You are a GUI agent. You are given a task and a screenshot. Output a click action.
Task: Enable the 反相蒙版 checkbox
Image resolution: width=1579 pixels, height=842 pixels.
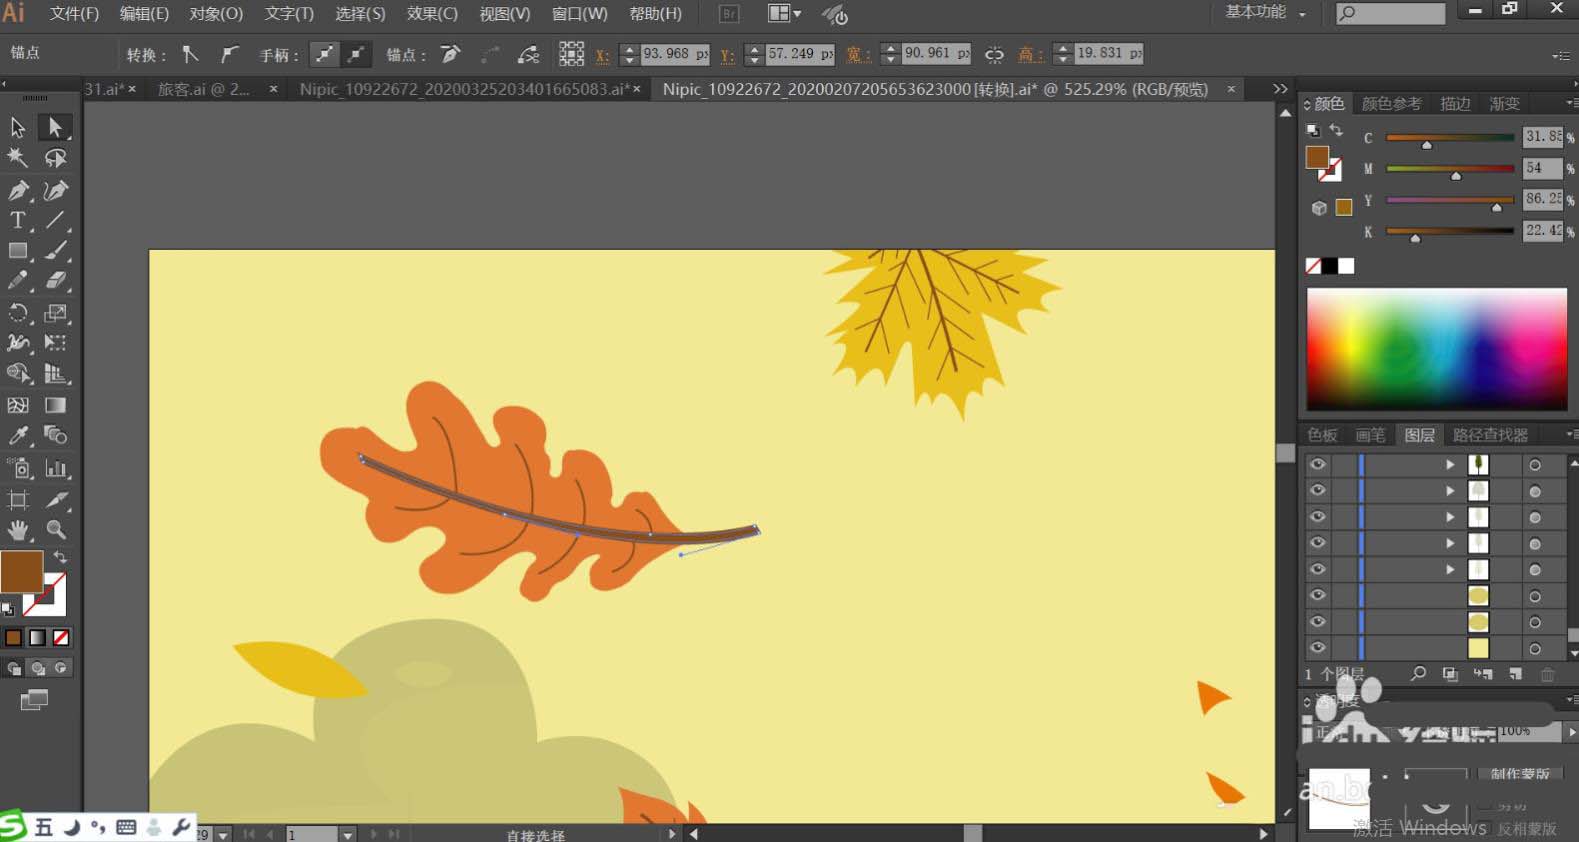[1486, 829]
